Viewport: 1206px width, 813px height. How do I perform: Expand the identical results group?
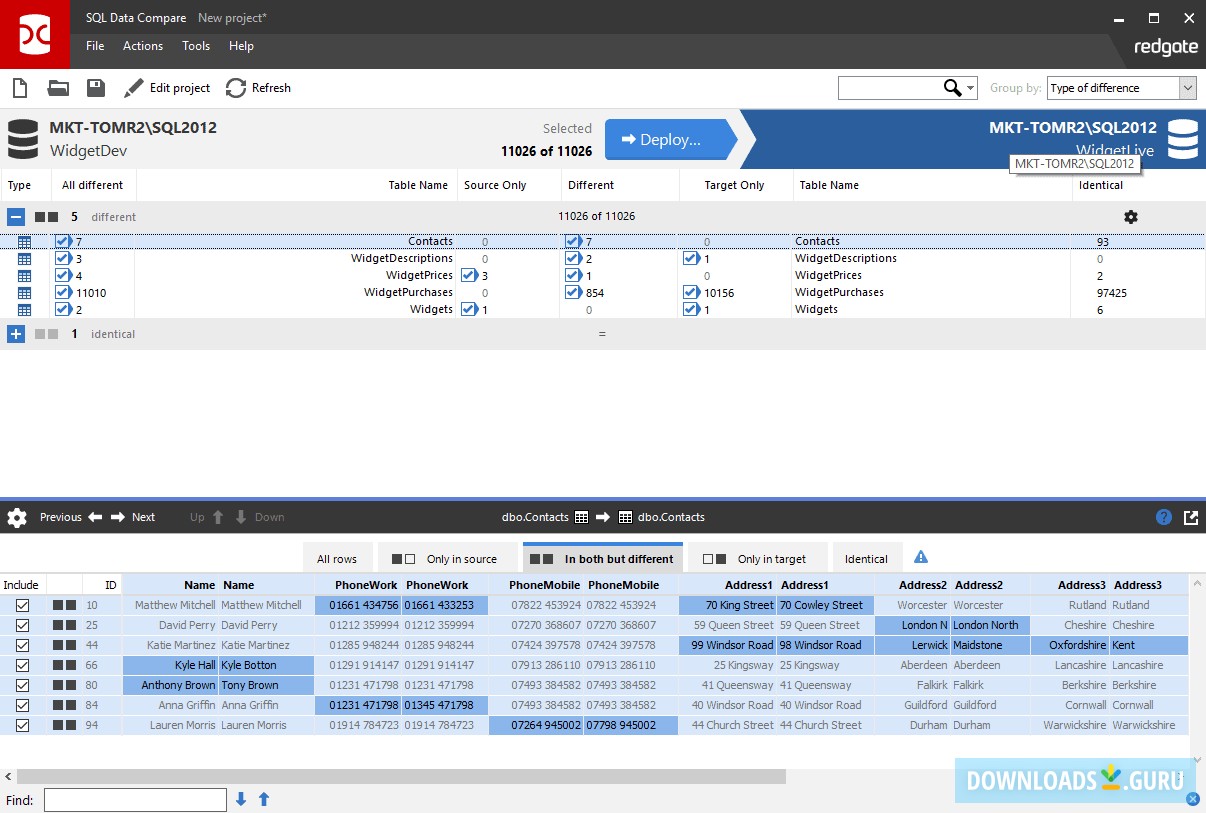[16, 333]
